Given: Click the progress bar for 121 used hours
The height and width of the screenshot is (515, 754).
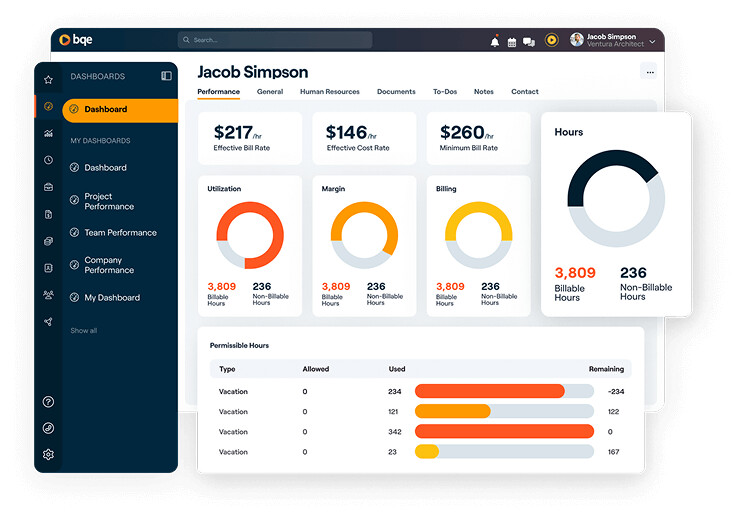Looking at the screenshot, I should (504, 412).
